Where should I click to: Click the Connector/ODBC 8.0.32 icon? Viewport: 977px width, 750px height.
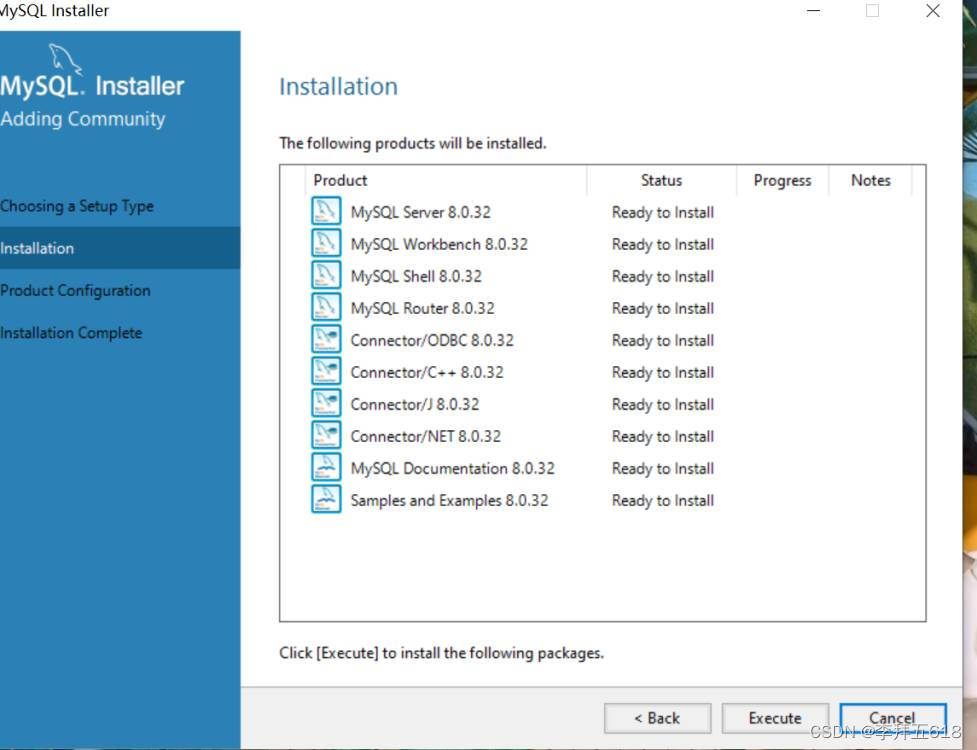pyautogui.click(x=326, y=339)
